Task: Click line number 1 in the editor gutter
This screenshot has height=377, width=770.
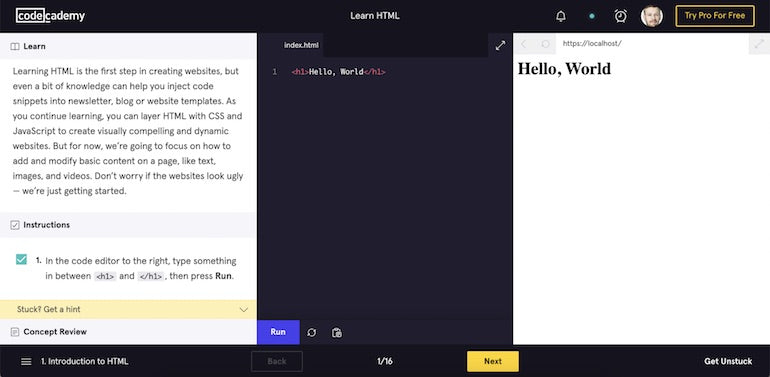Action: coord(275,72)
